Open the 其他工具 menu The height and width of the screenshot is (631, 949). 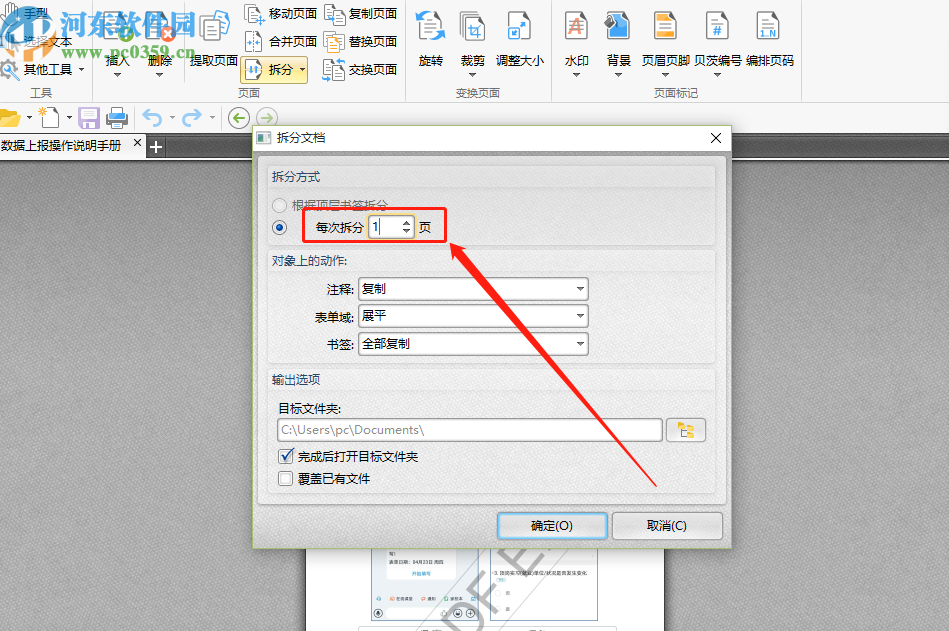pos(45,69)
